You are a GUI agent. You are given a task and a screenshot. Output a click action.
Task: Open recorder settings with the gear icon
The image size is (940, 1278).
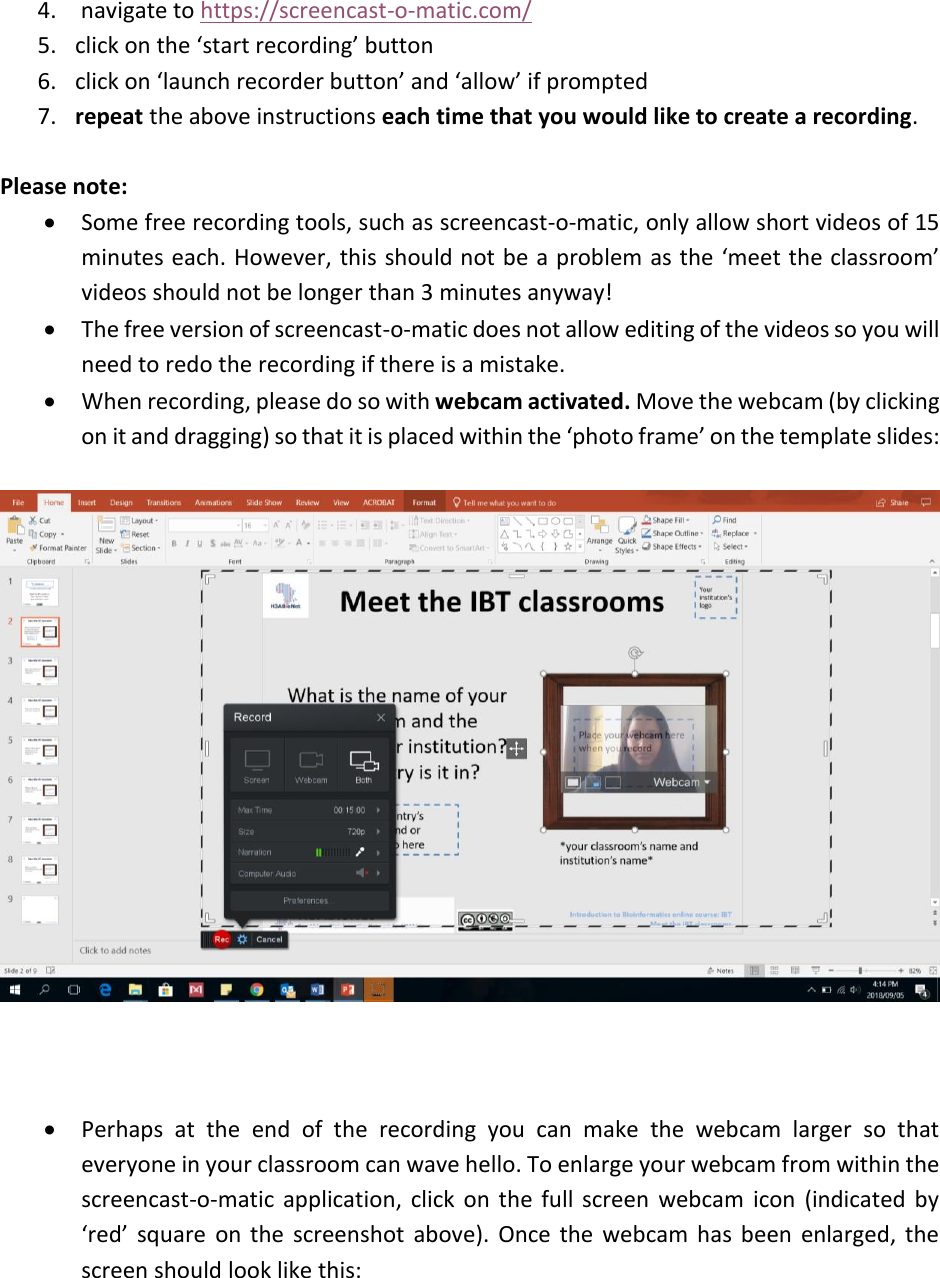(243, 939)
